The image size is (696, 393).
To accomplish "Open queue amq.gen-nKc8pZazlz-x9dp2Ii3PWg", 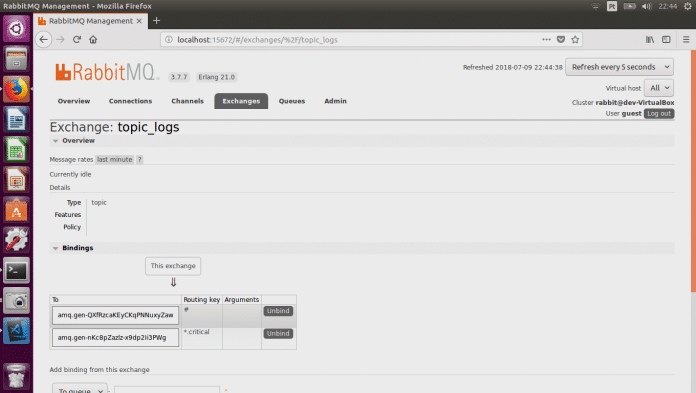I will click(115, 337).
